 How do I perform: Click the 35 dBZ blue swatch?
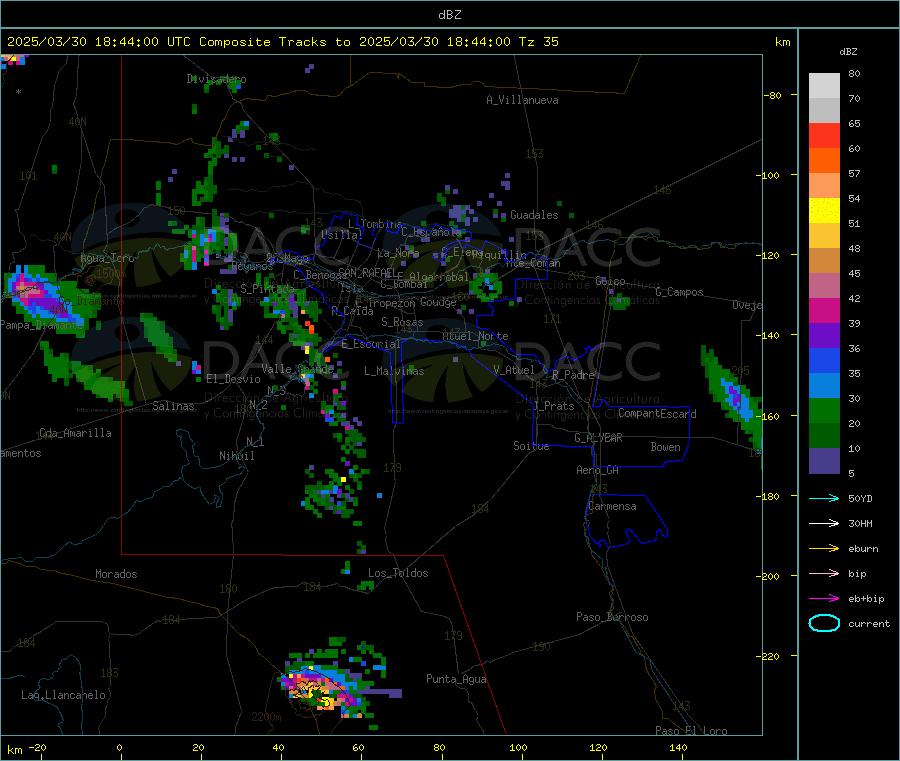(824, 360)
